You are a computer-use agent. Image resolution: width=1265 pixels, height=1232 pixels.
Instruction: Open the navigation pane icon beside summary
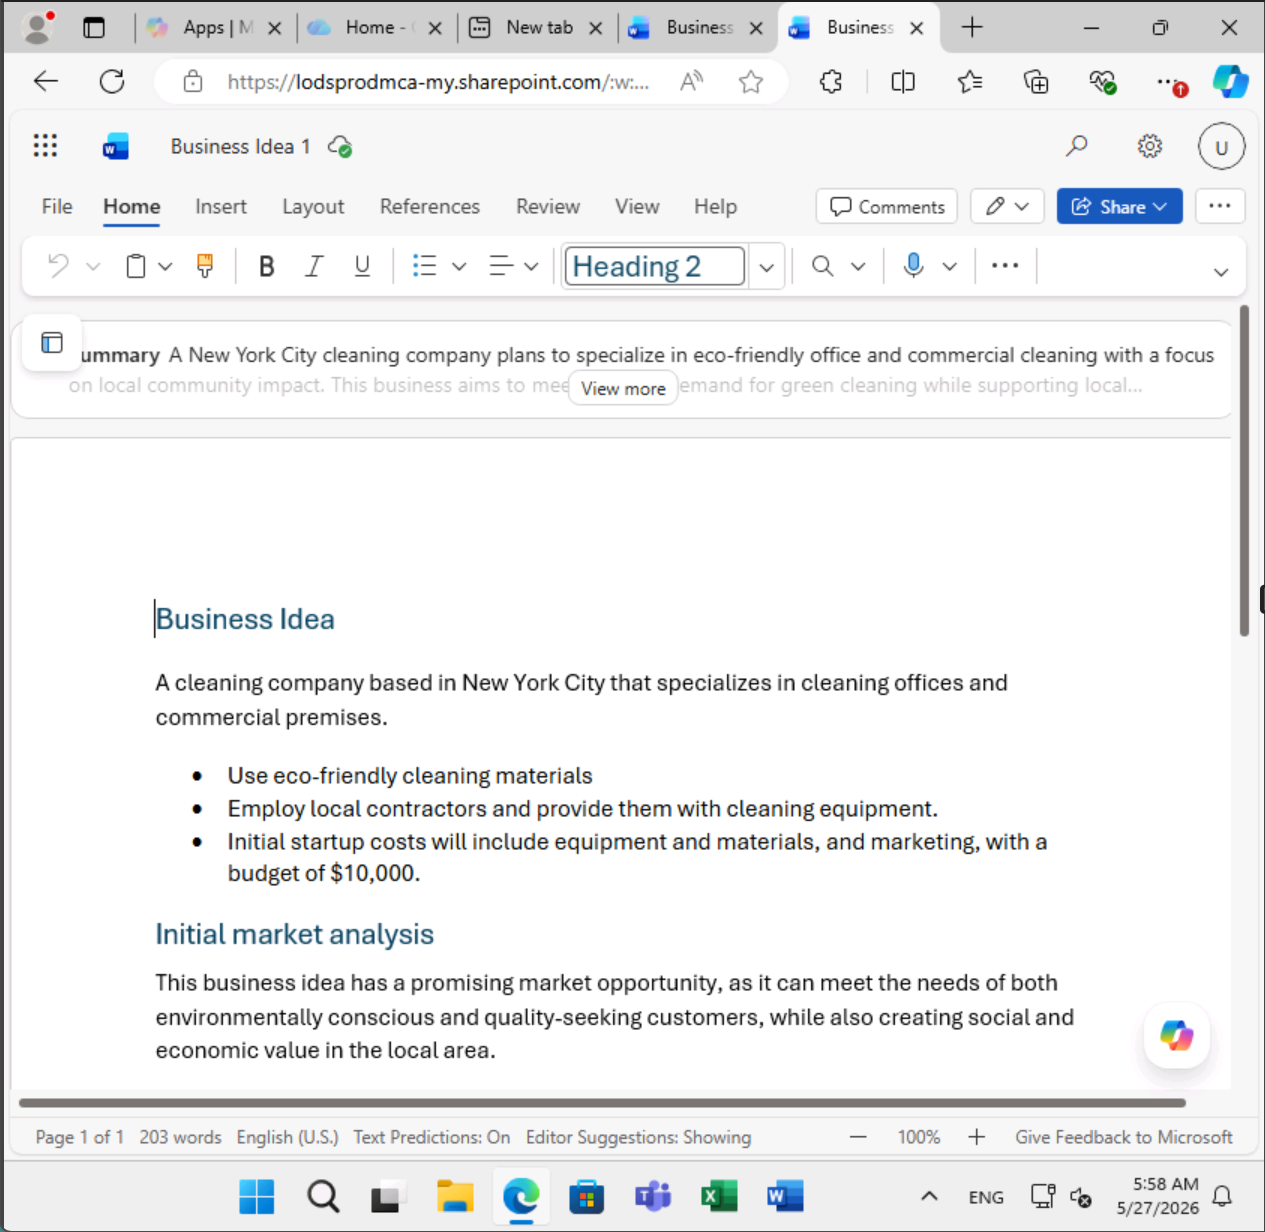(x=52, y=343)
